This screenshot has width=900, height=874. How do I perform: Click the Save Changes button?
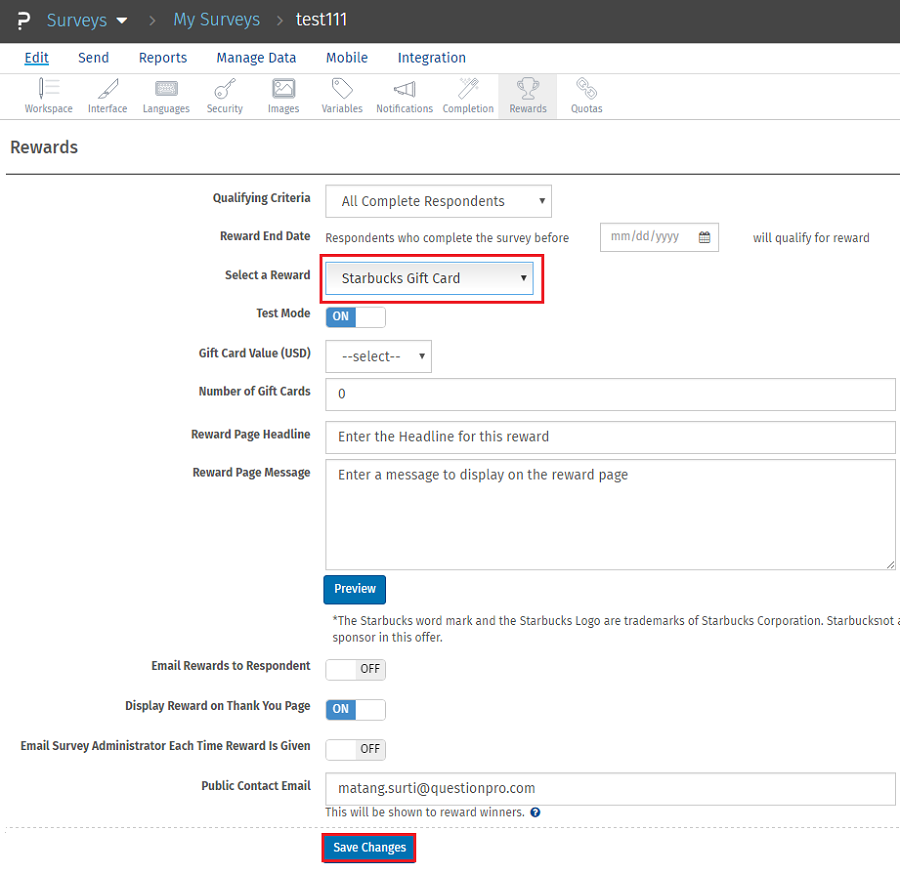369,847
